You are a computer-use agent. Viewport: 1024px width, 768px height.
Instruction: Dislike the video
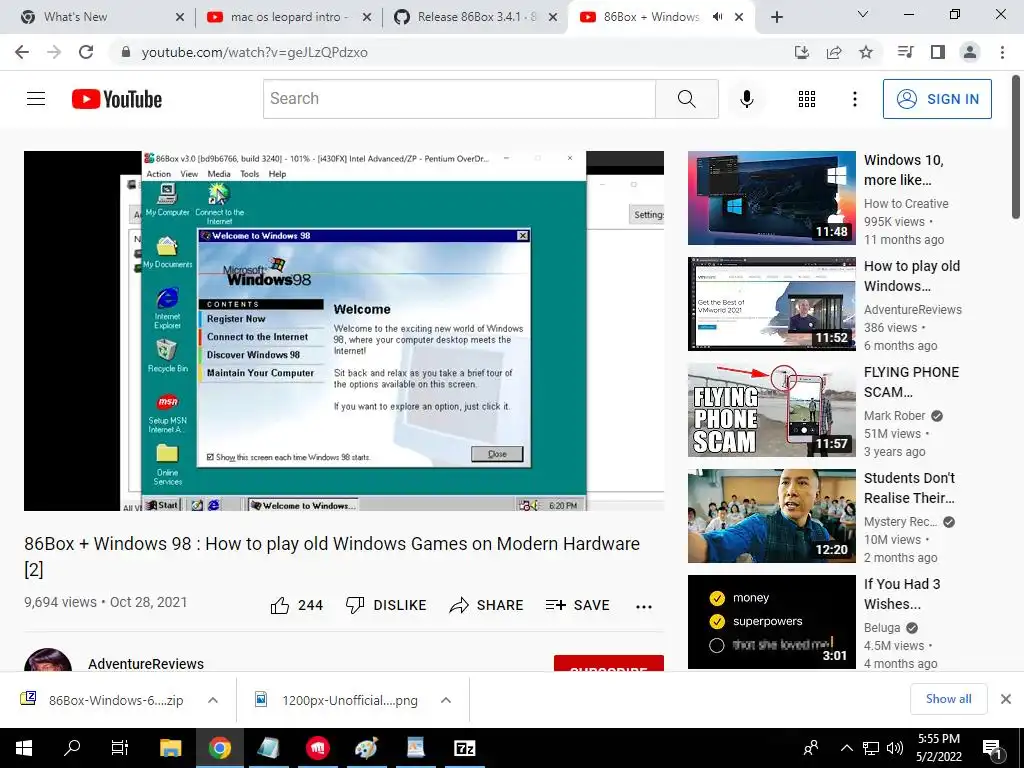(x=385, y=605)
